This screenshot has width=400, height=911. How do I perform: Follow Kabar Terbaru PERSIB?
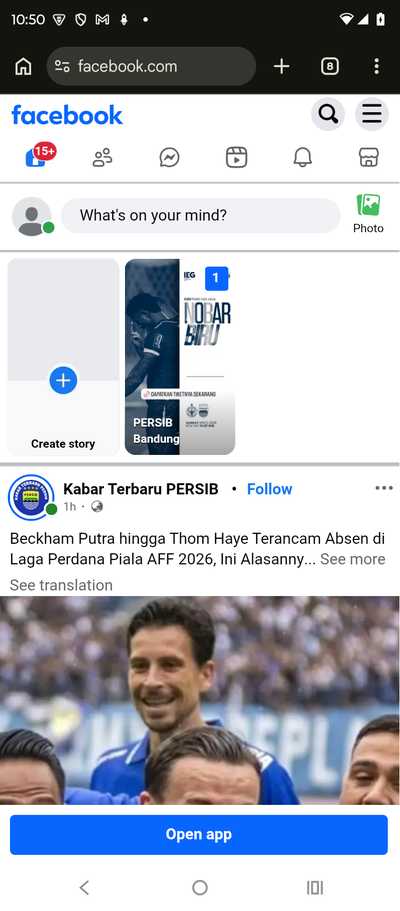(x=270, y=489)
